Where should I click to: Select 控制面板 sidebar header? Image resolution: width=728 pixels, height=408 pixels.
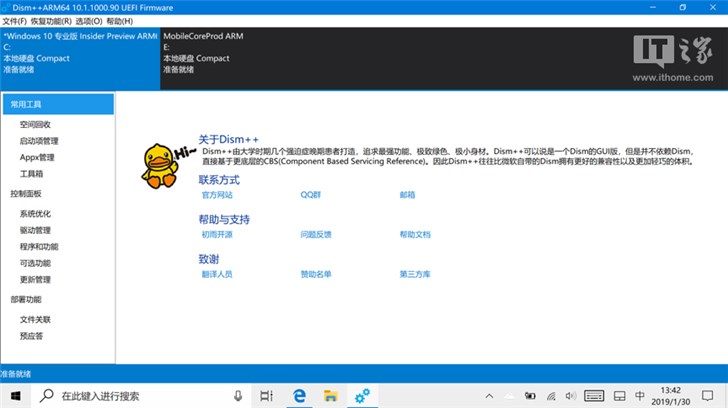[26, 194]
